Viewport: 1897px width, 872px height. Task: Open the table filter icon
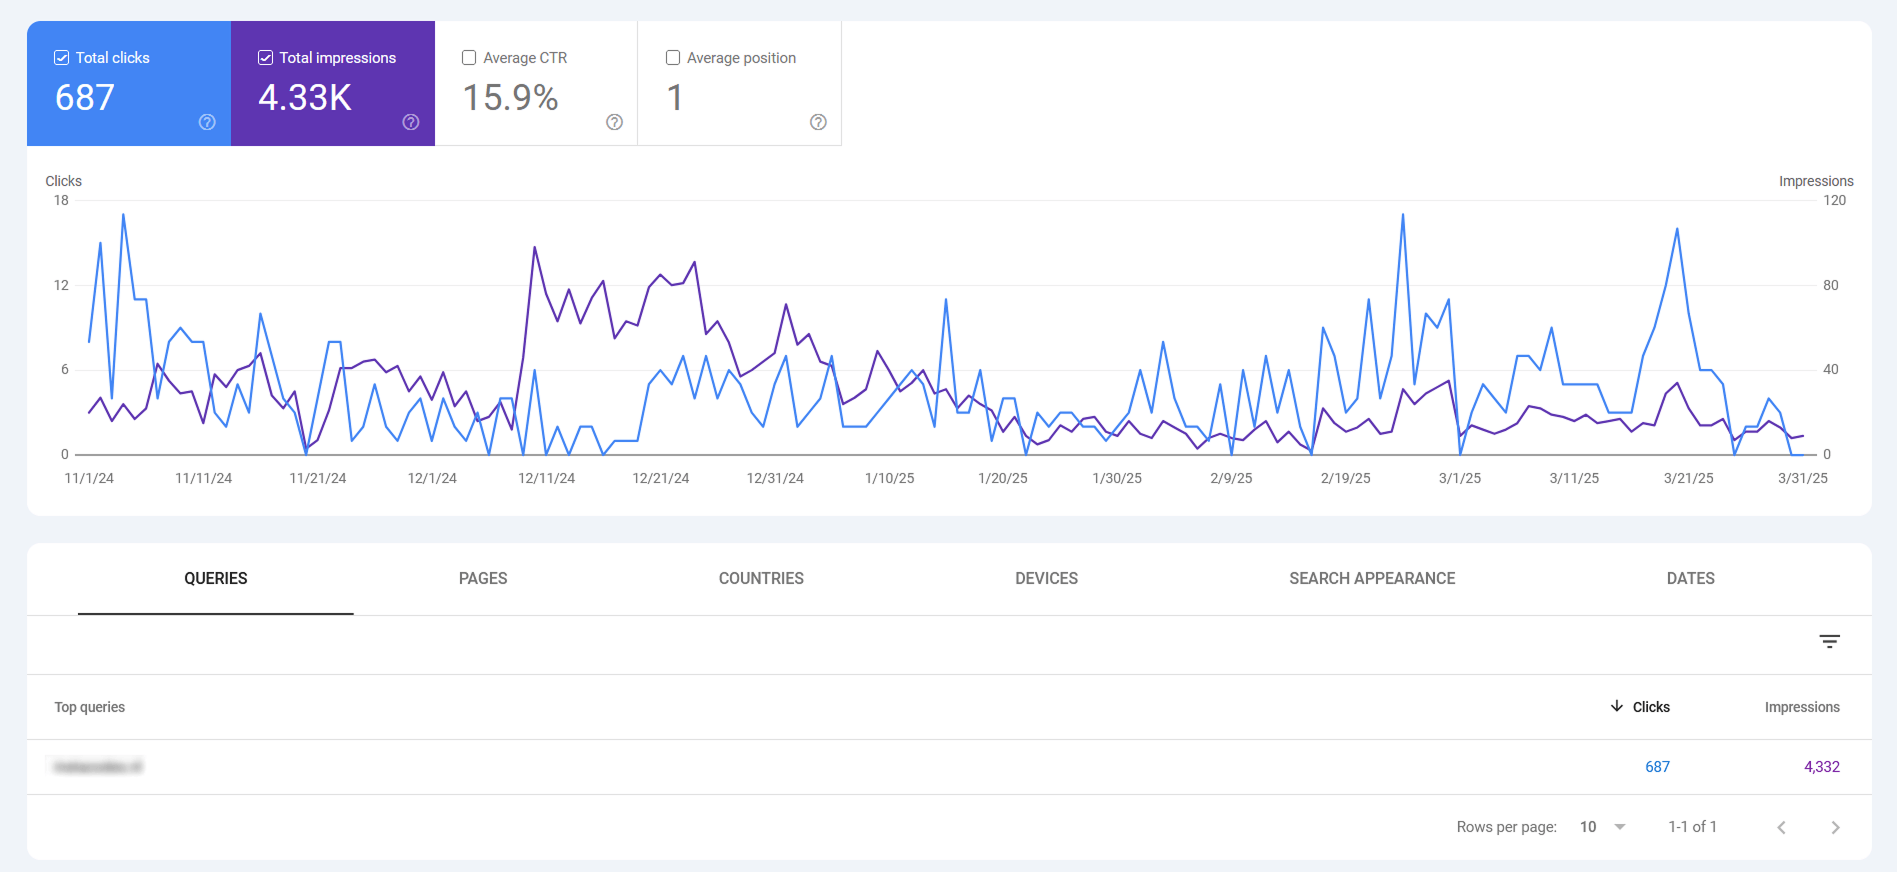click(x=1829, y=642)
